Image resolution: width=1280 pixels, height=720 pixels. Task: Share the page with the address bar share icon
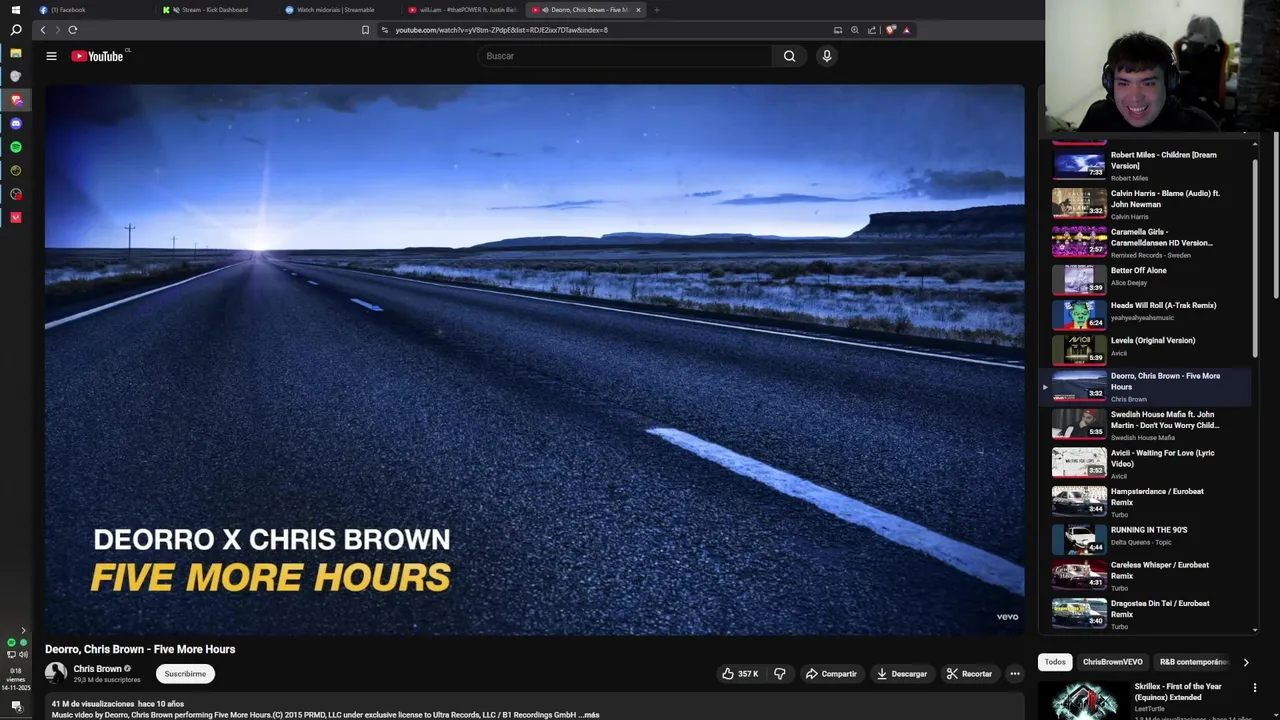point(871,30)
